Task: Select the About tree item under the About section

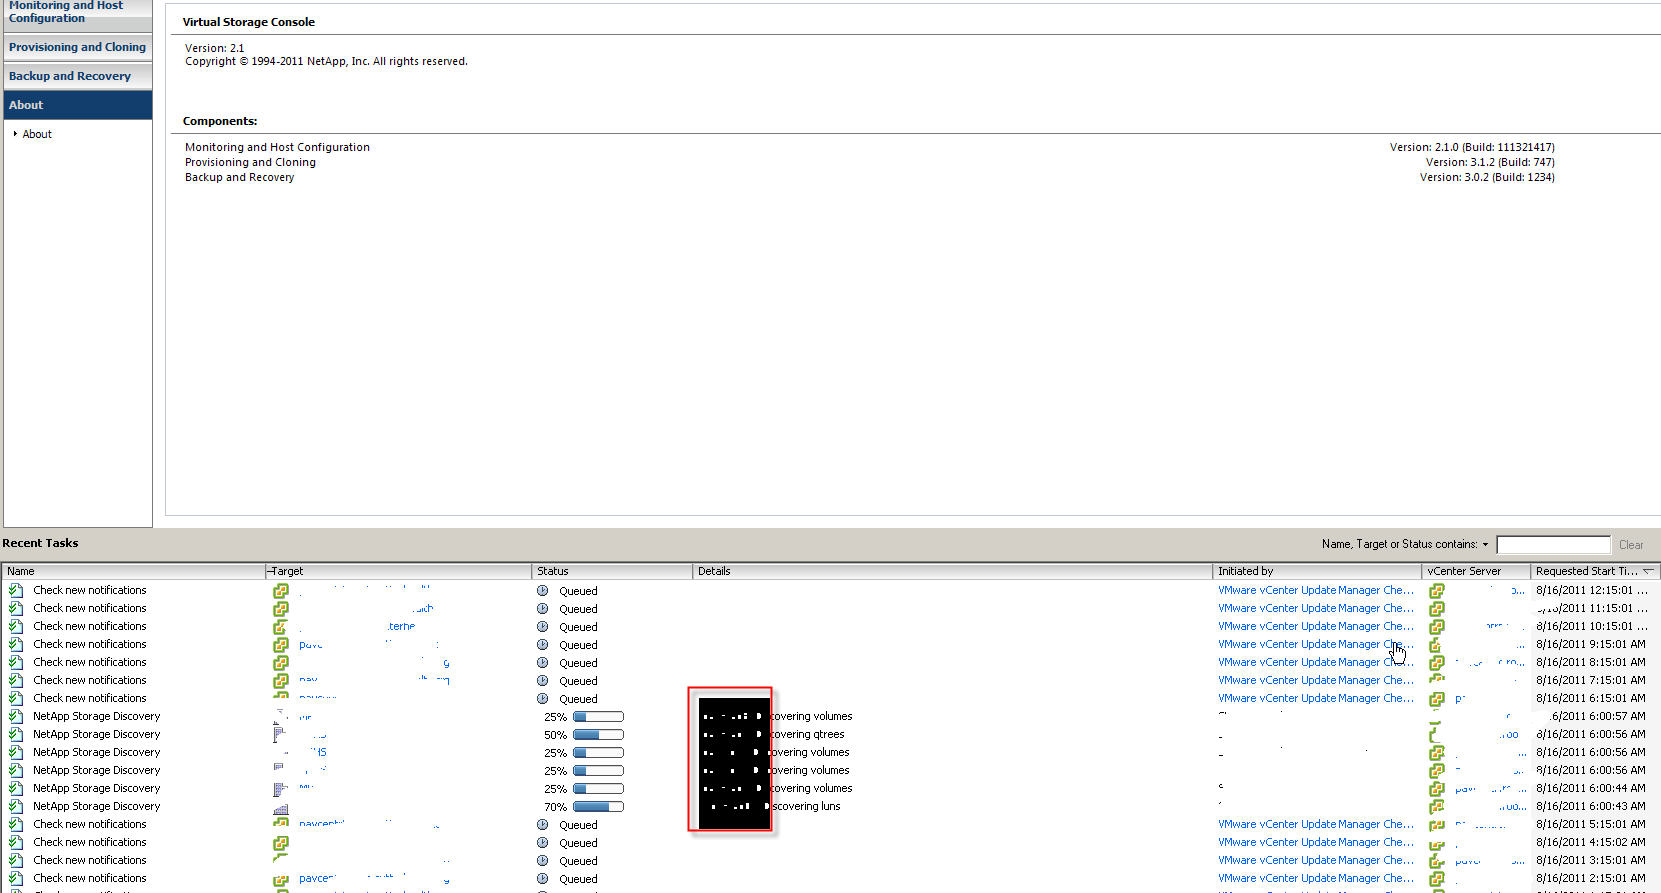Action: point(37,134)
